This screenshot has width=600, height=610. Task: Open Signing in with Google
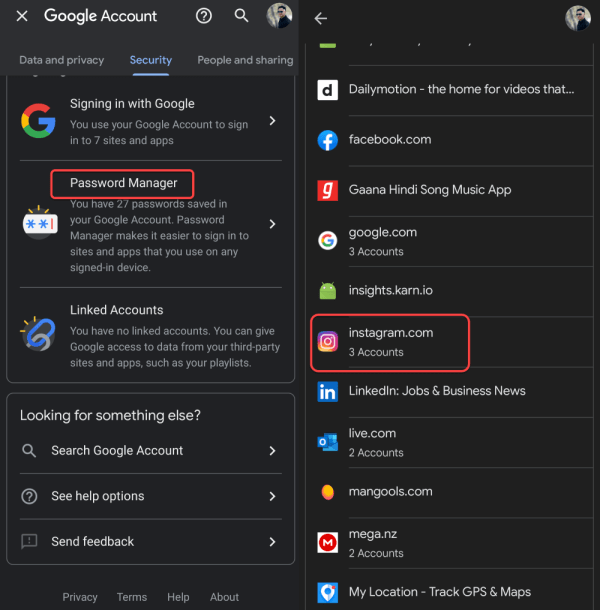151,121
